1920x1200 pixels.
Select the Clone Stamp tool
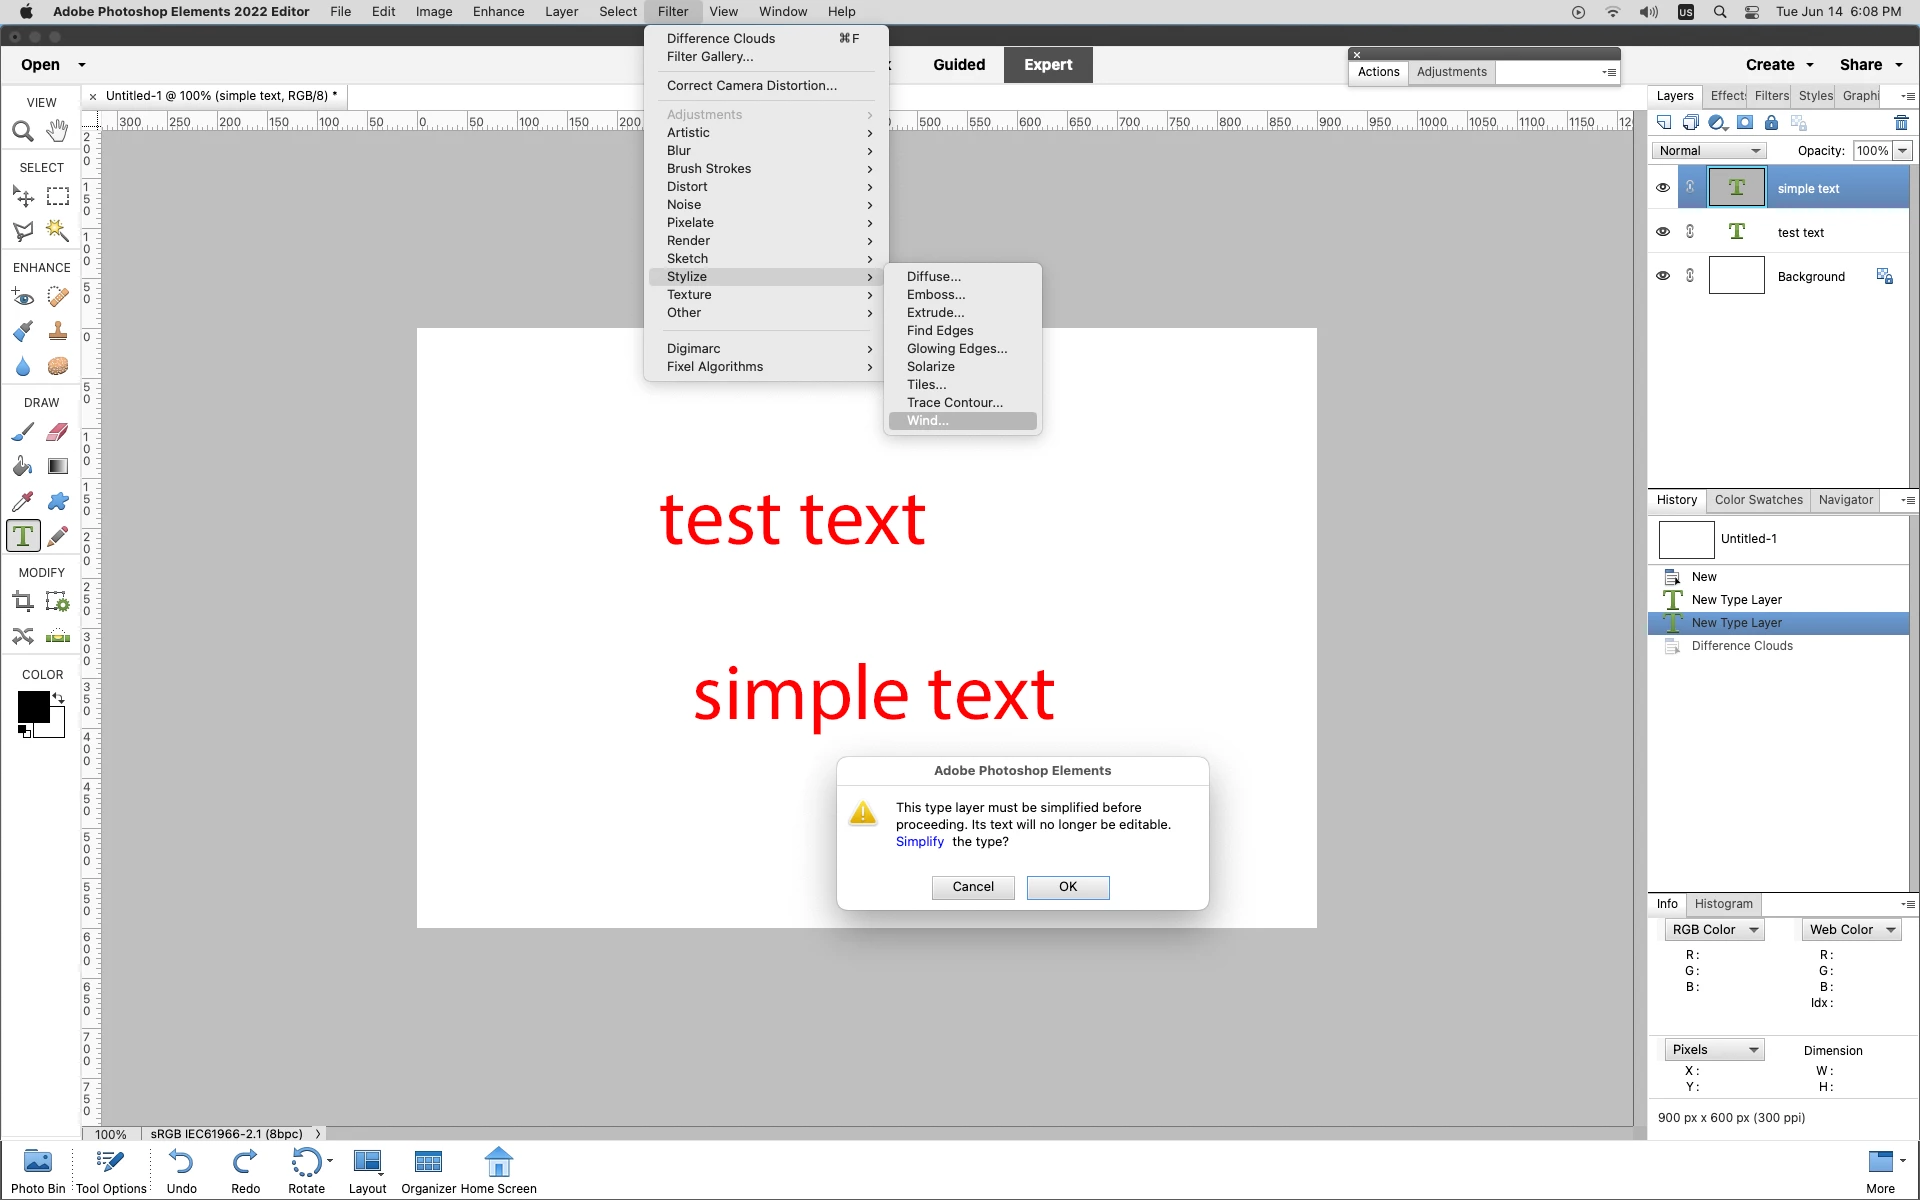(58, 332)
